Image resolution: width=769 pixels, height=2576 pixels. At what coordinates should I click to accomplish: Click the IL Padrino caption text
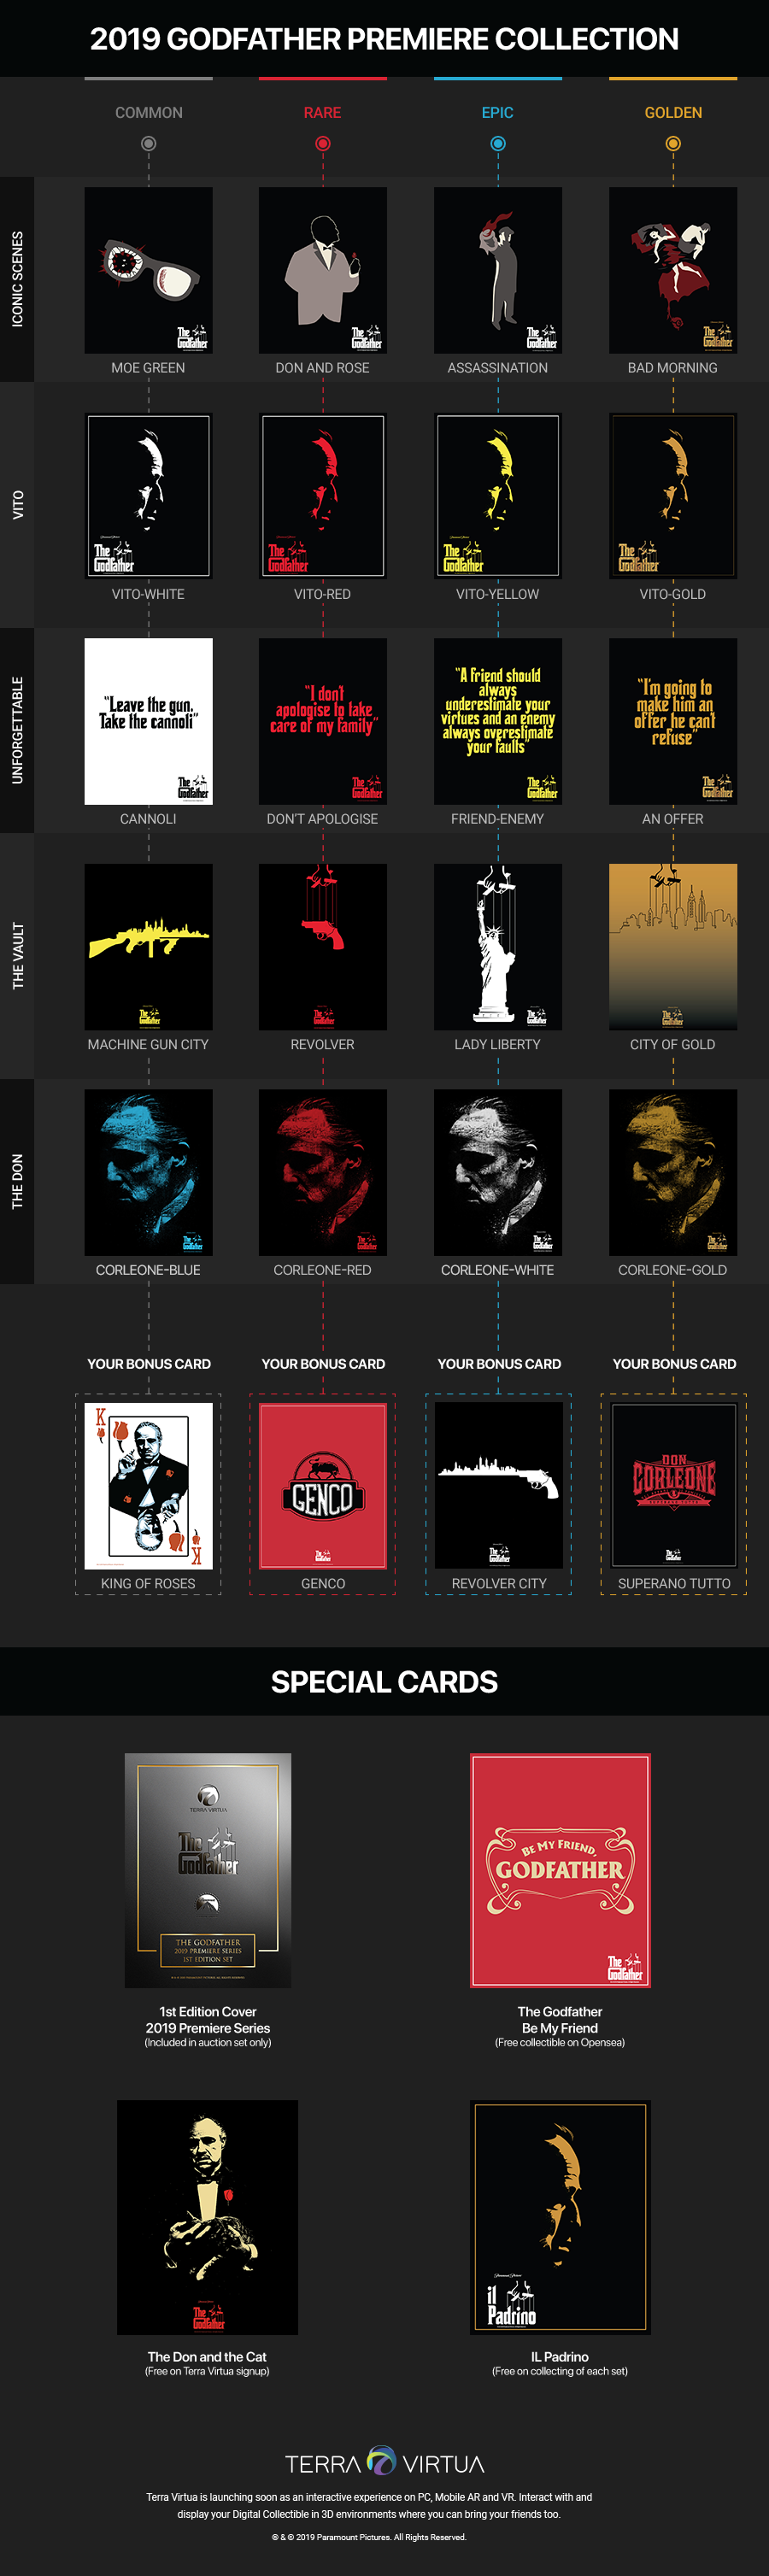[560, 2357]
